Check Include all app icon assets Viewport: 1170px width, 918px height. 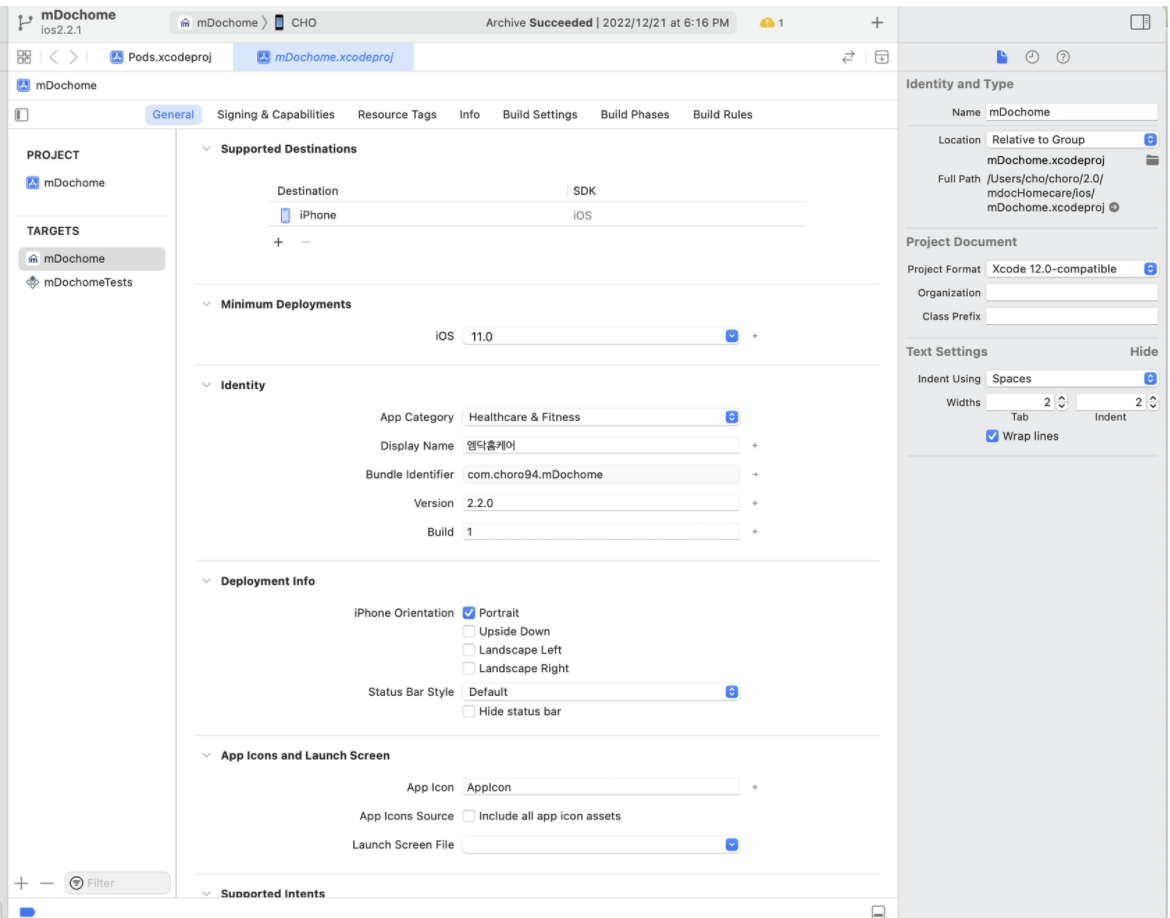[469, 816]
